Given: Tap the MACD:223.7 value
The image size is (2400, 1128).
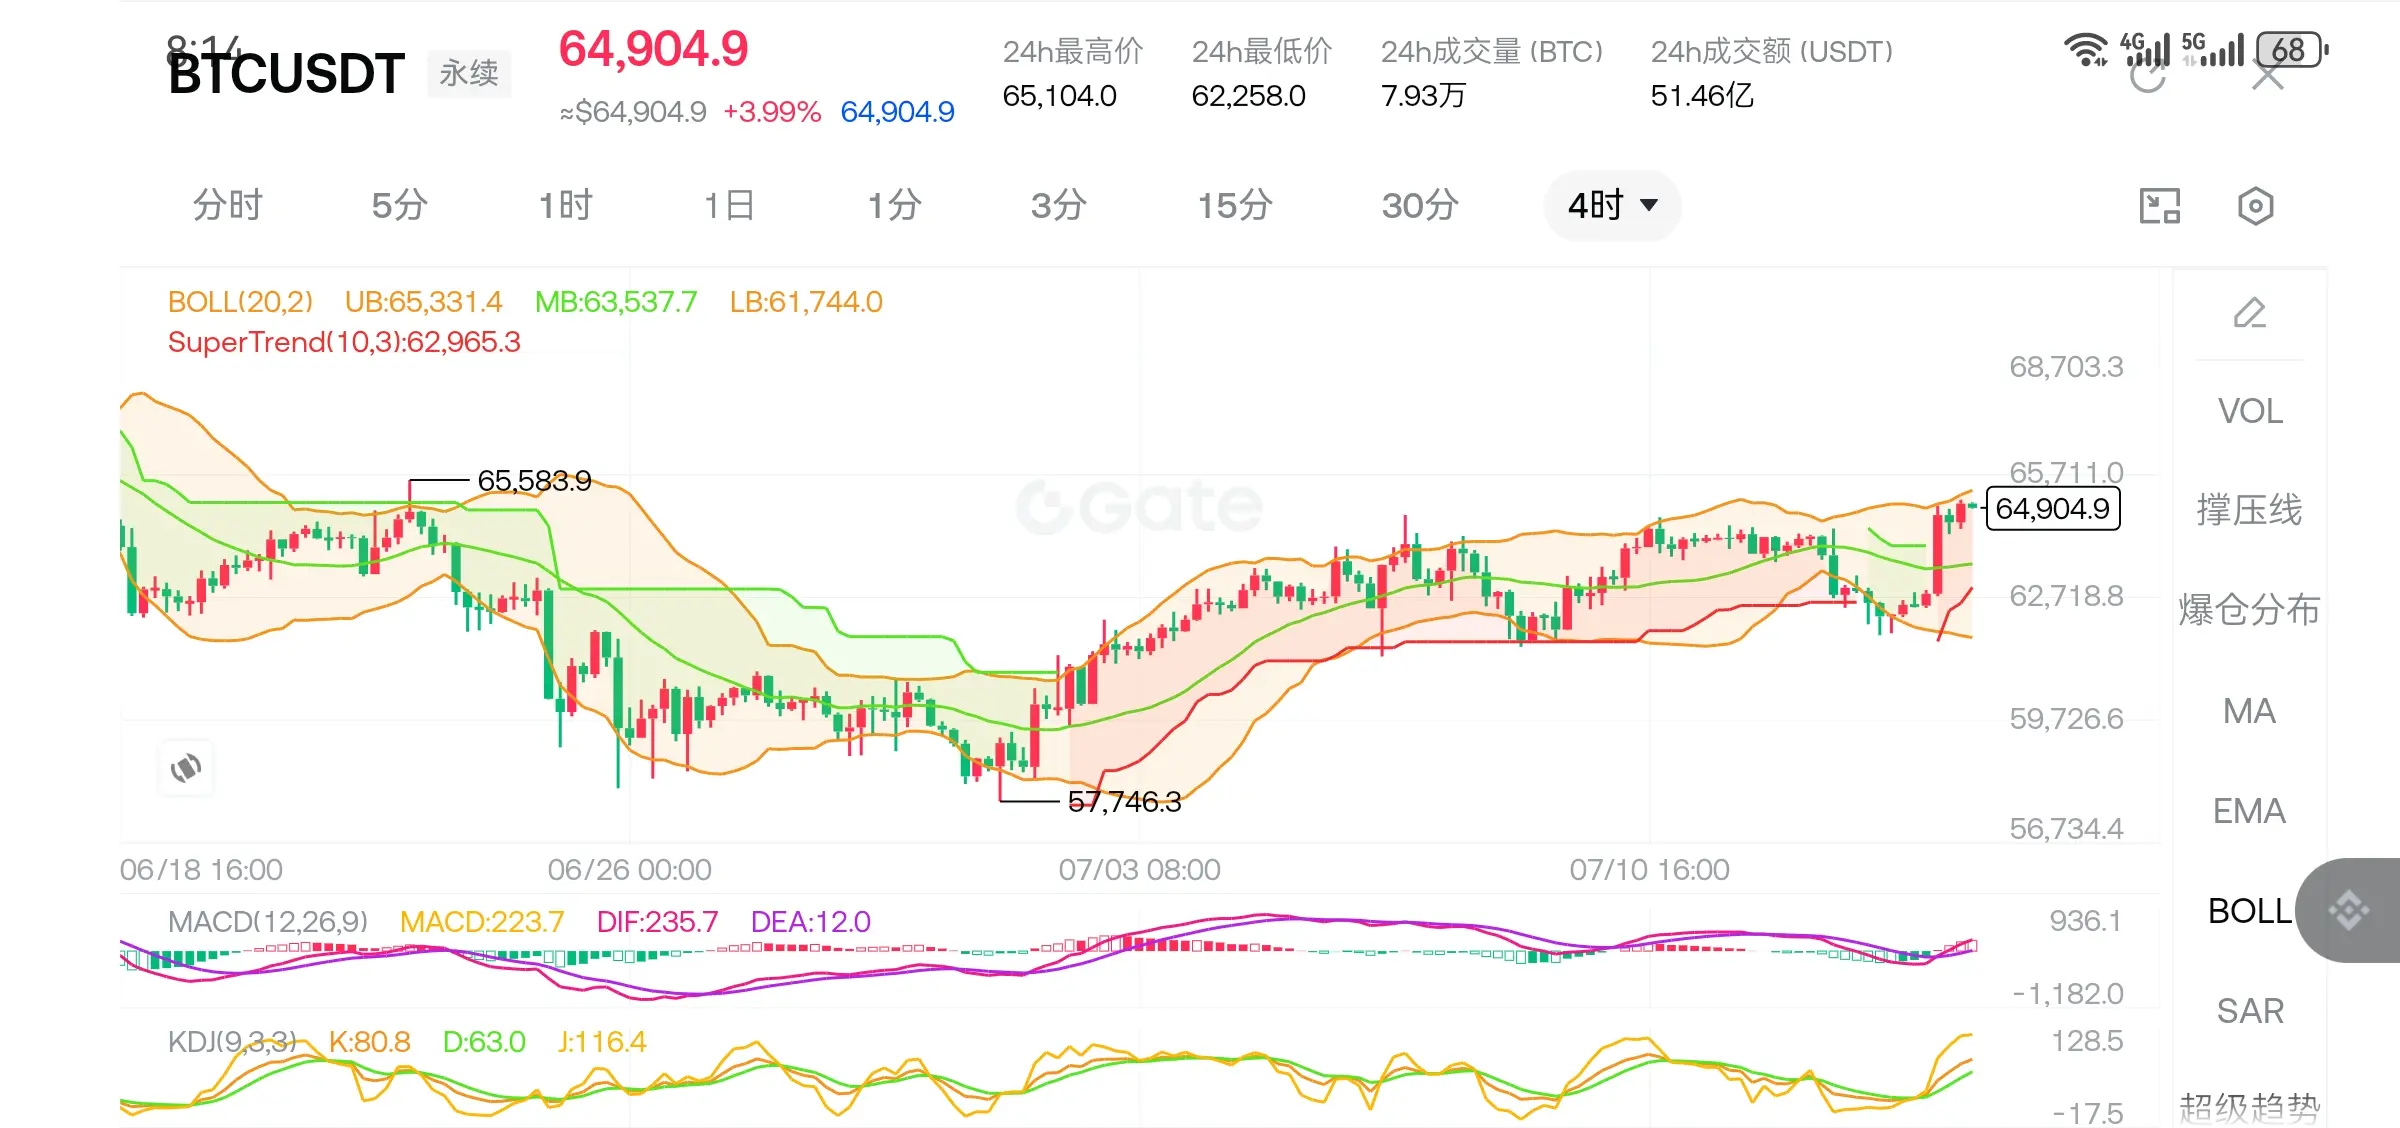Looking at the screenshot, I should [x=482, y=921].
